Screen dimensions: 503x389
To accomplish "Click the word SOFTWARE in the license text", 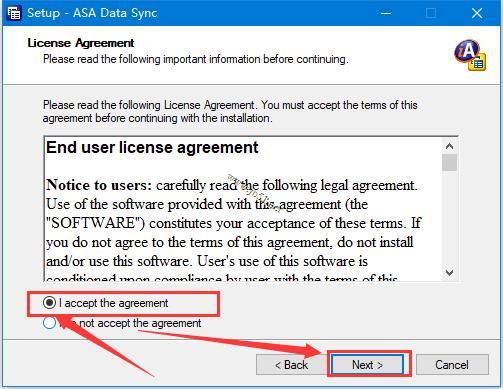I will tap(93, 223).
